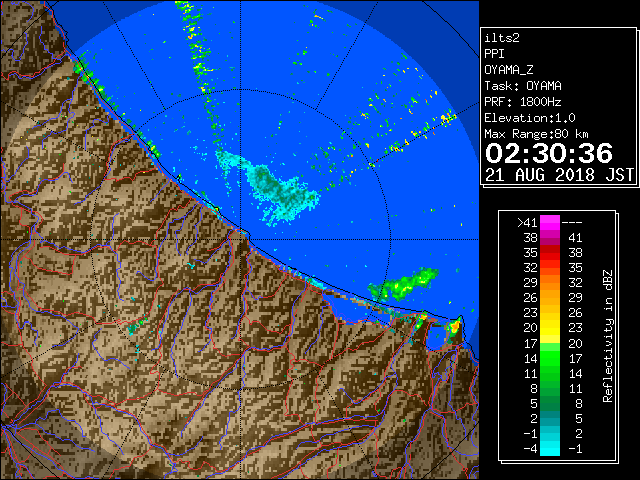
Task: Click the timestamp '02:30:36'
Action: 549,153
